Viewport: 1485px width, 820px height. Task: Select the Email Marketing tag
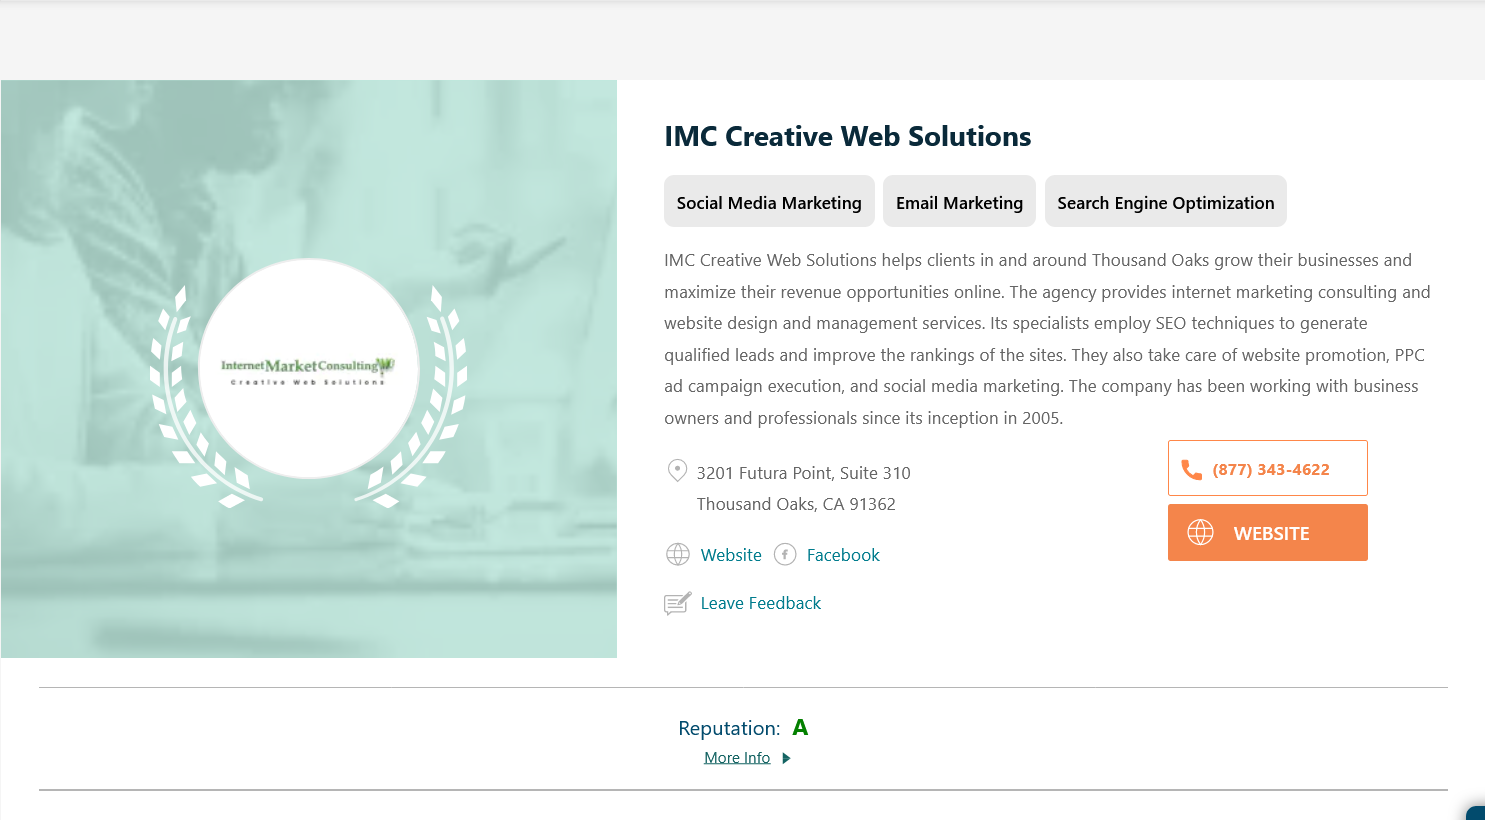959,202
